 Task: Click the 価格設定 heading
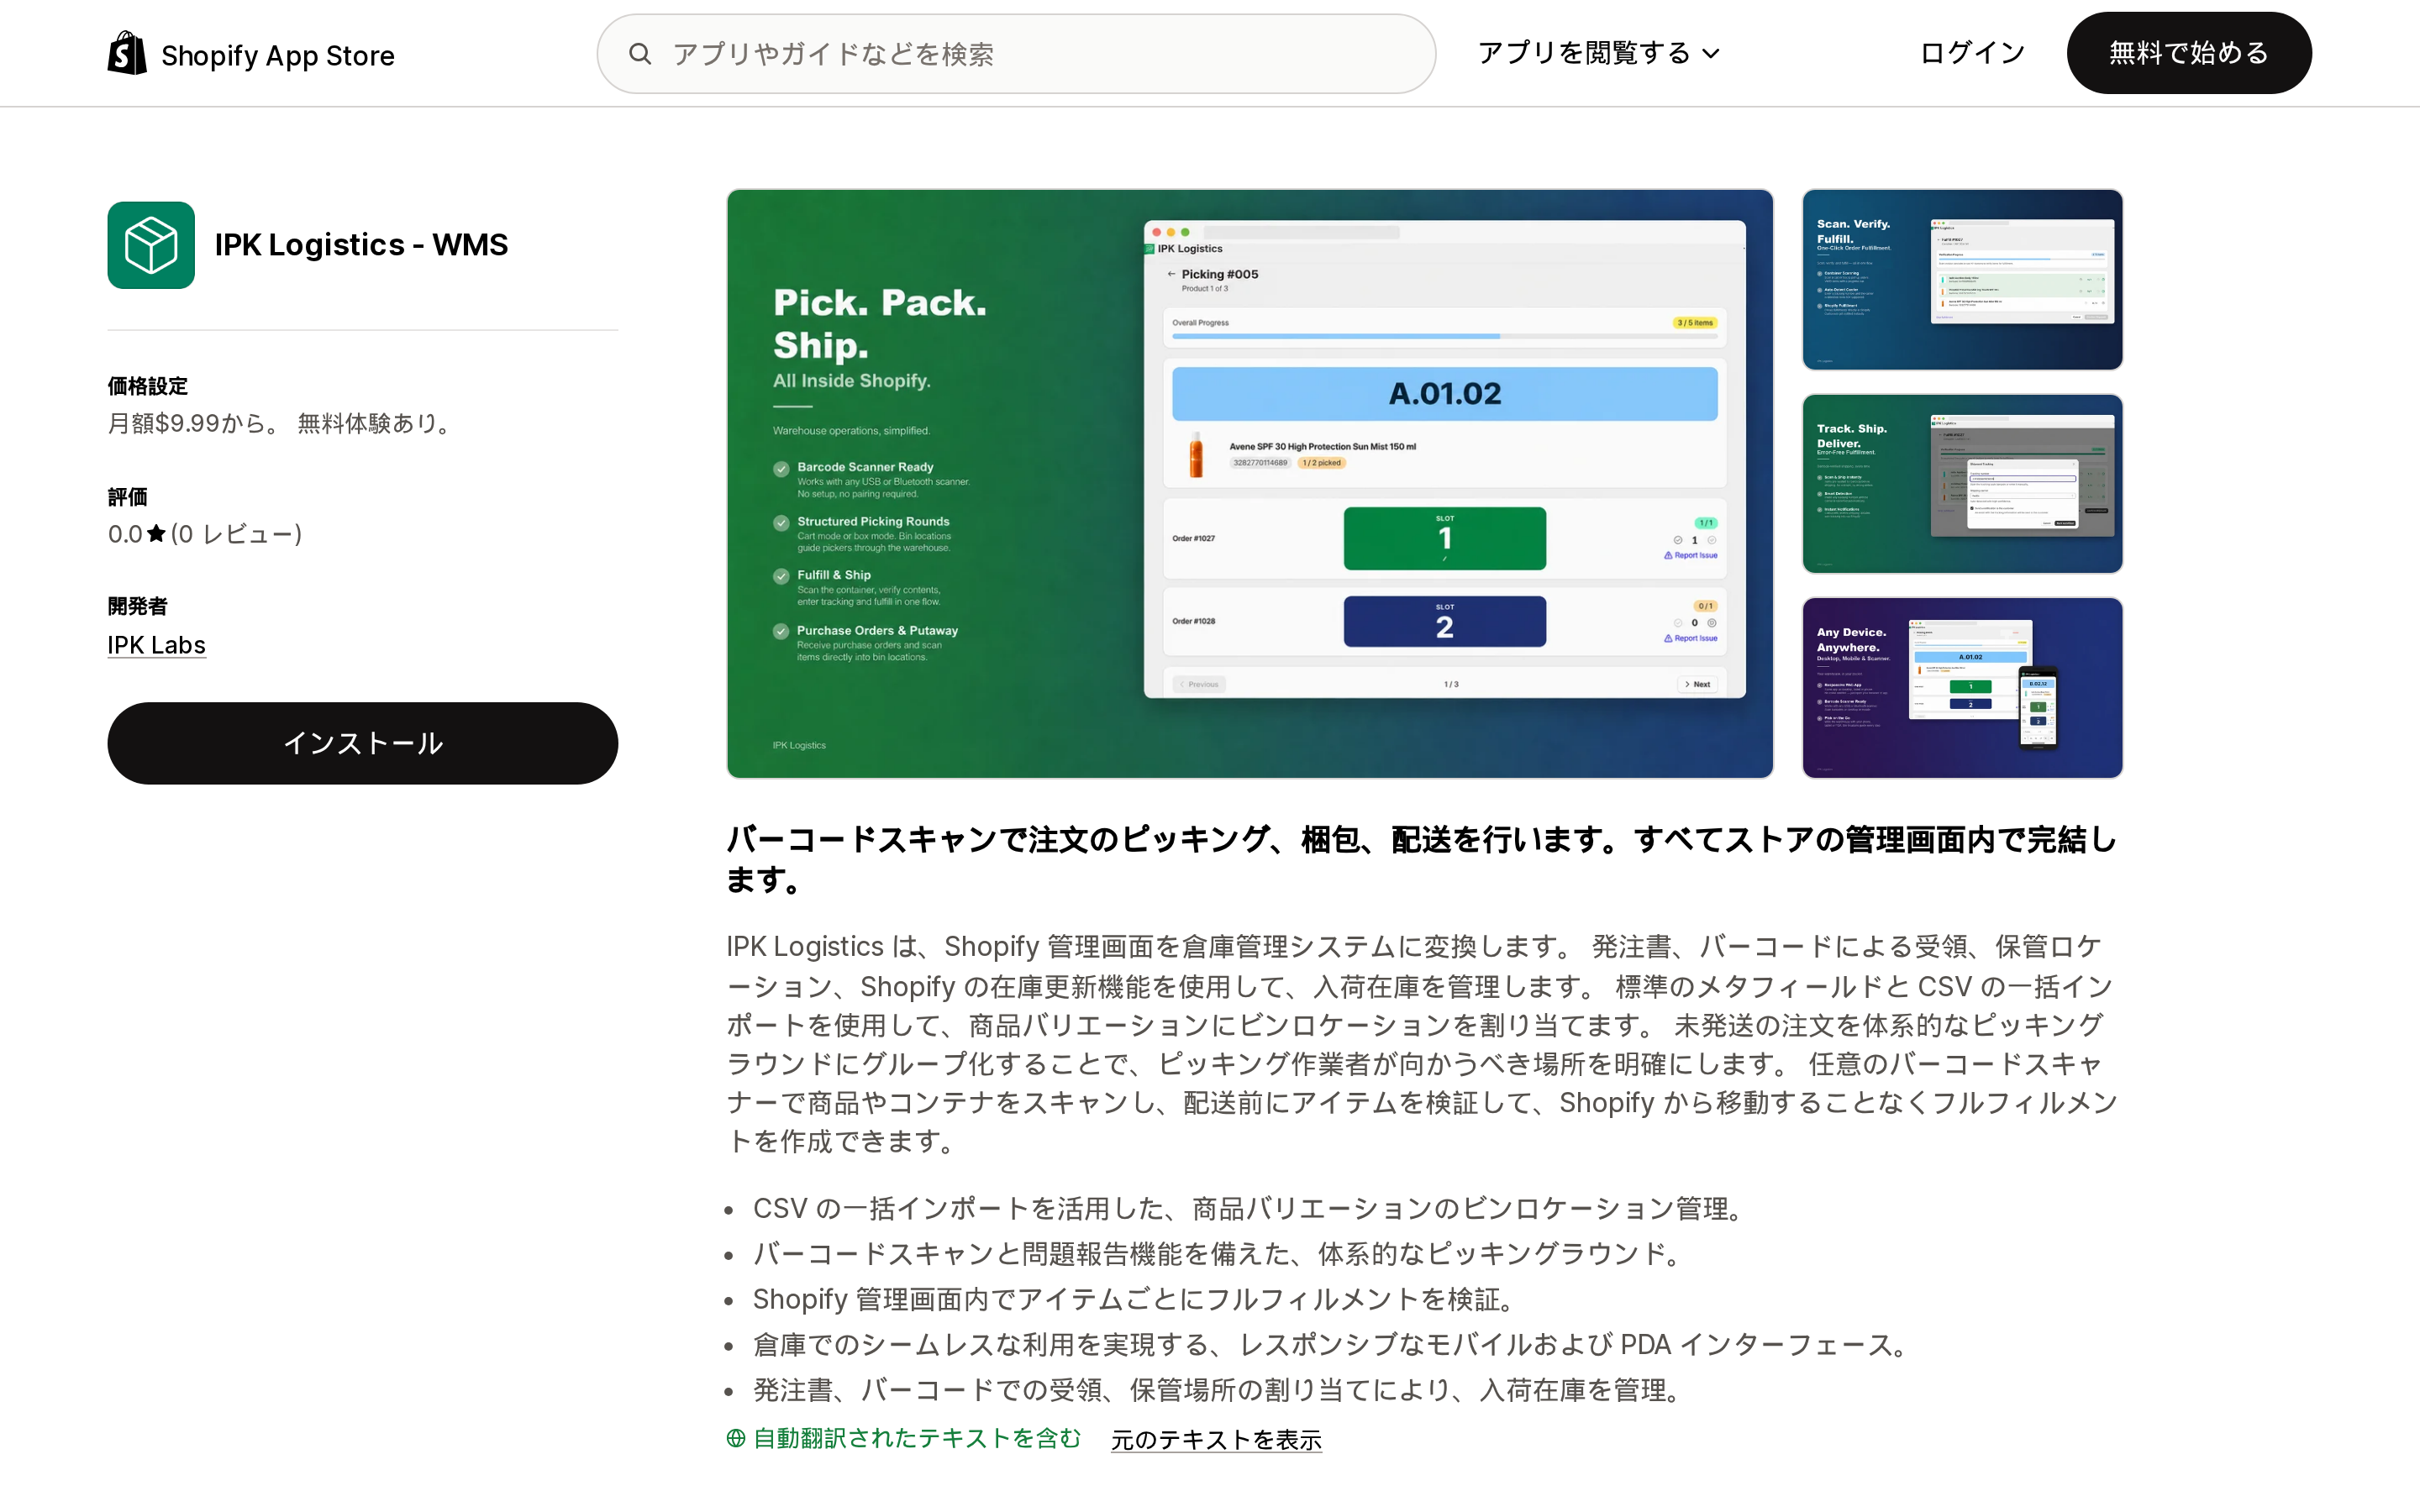(148, 386)
